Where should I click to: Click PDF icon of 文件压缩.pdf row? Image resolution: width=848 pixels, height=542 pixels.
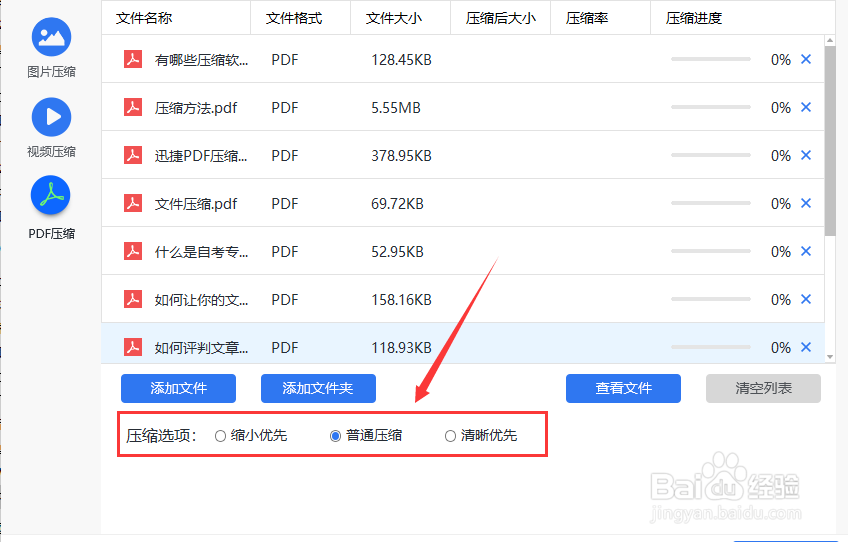(x=133, y=203)
